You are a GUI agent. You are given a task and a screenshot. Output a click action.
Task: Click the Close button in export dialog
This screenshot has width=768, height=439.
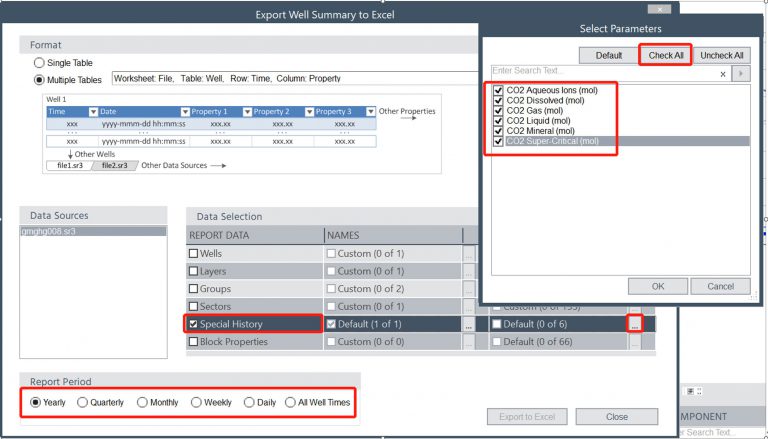click(x=616, y=416)
